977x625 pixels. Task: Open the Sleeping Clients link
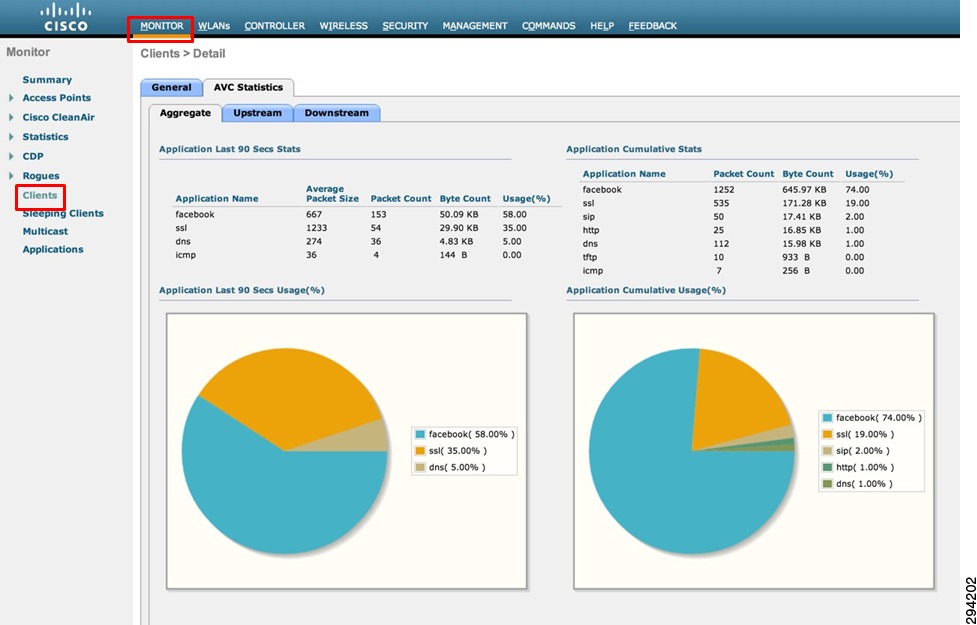[x=63, y=213]
